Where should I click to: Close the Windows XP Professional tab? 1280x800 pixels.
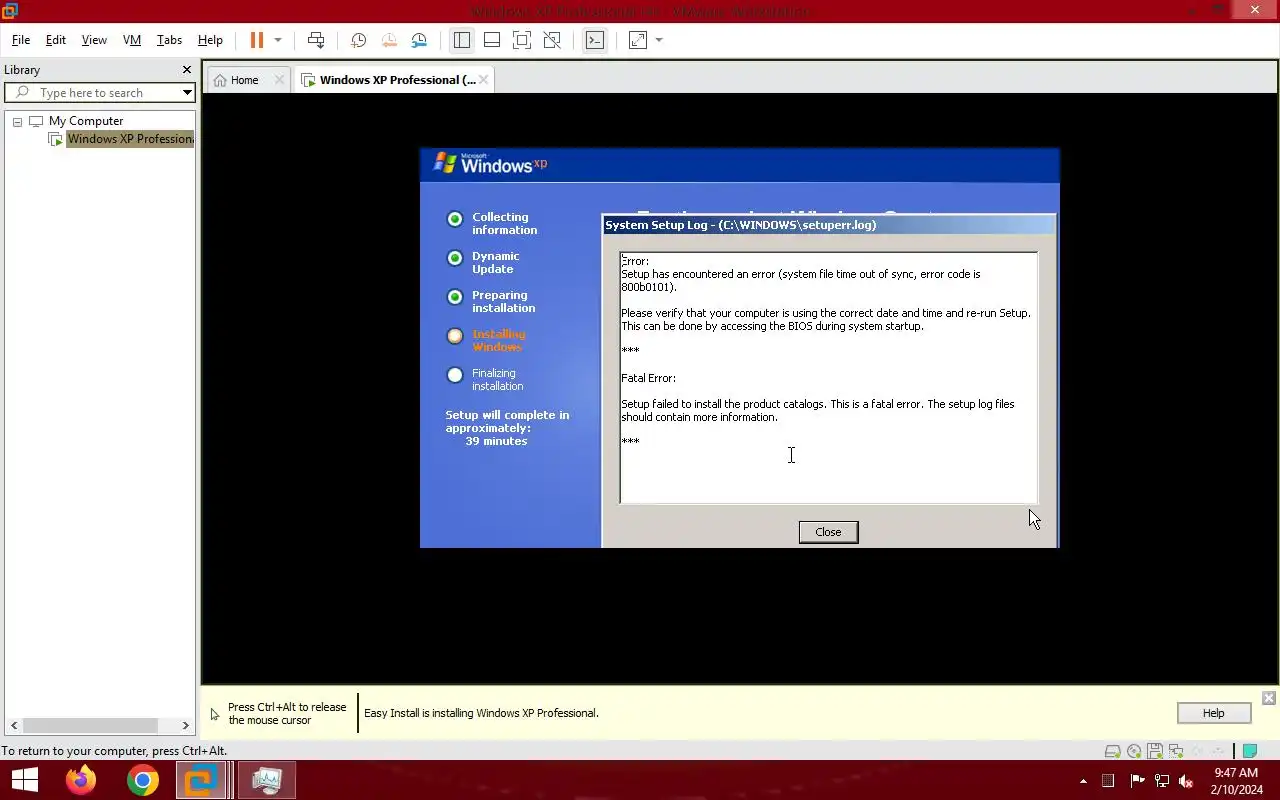coord(483,80)
